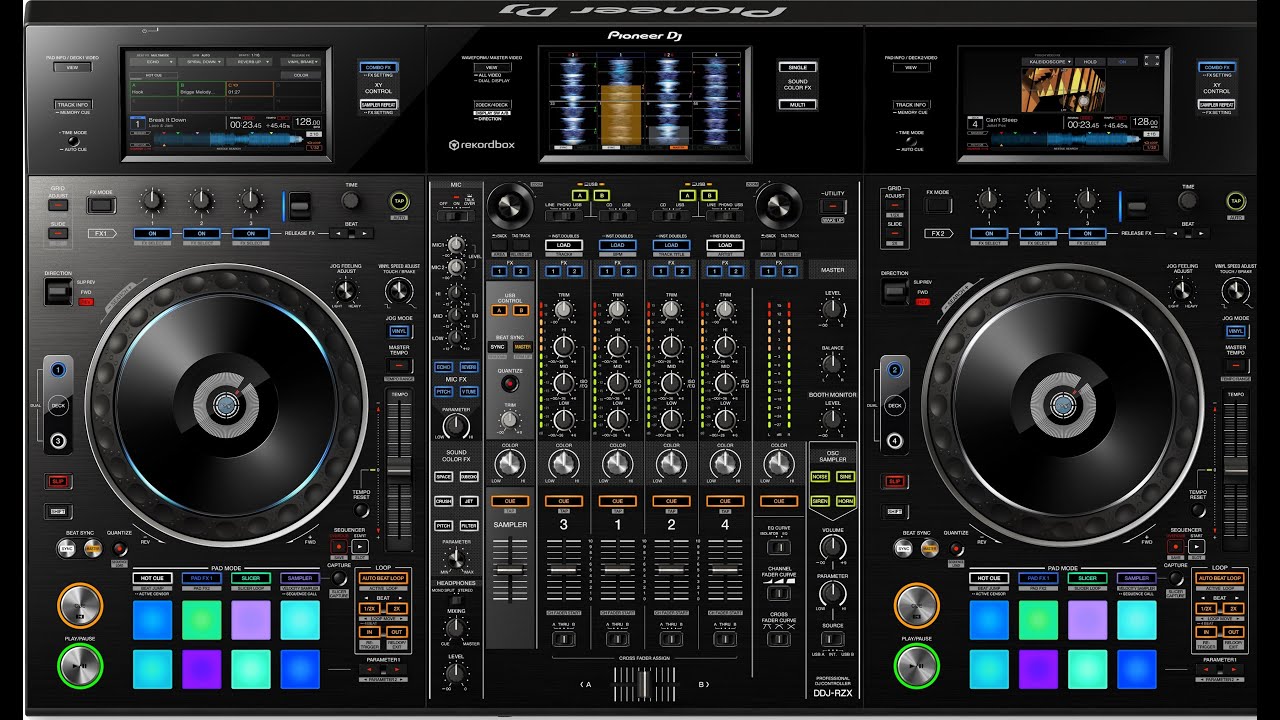Open SPIRAL DOWN dropdown on left screen
The height and width of the screenshot is (720, 1280).
(x=200, y=62)
